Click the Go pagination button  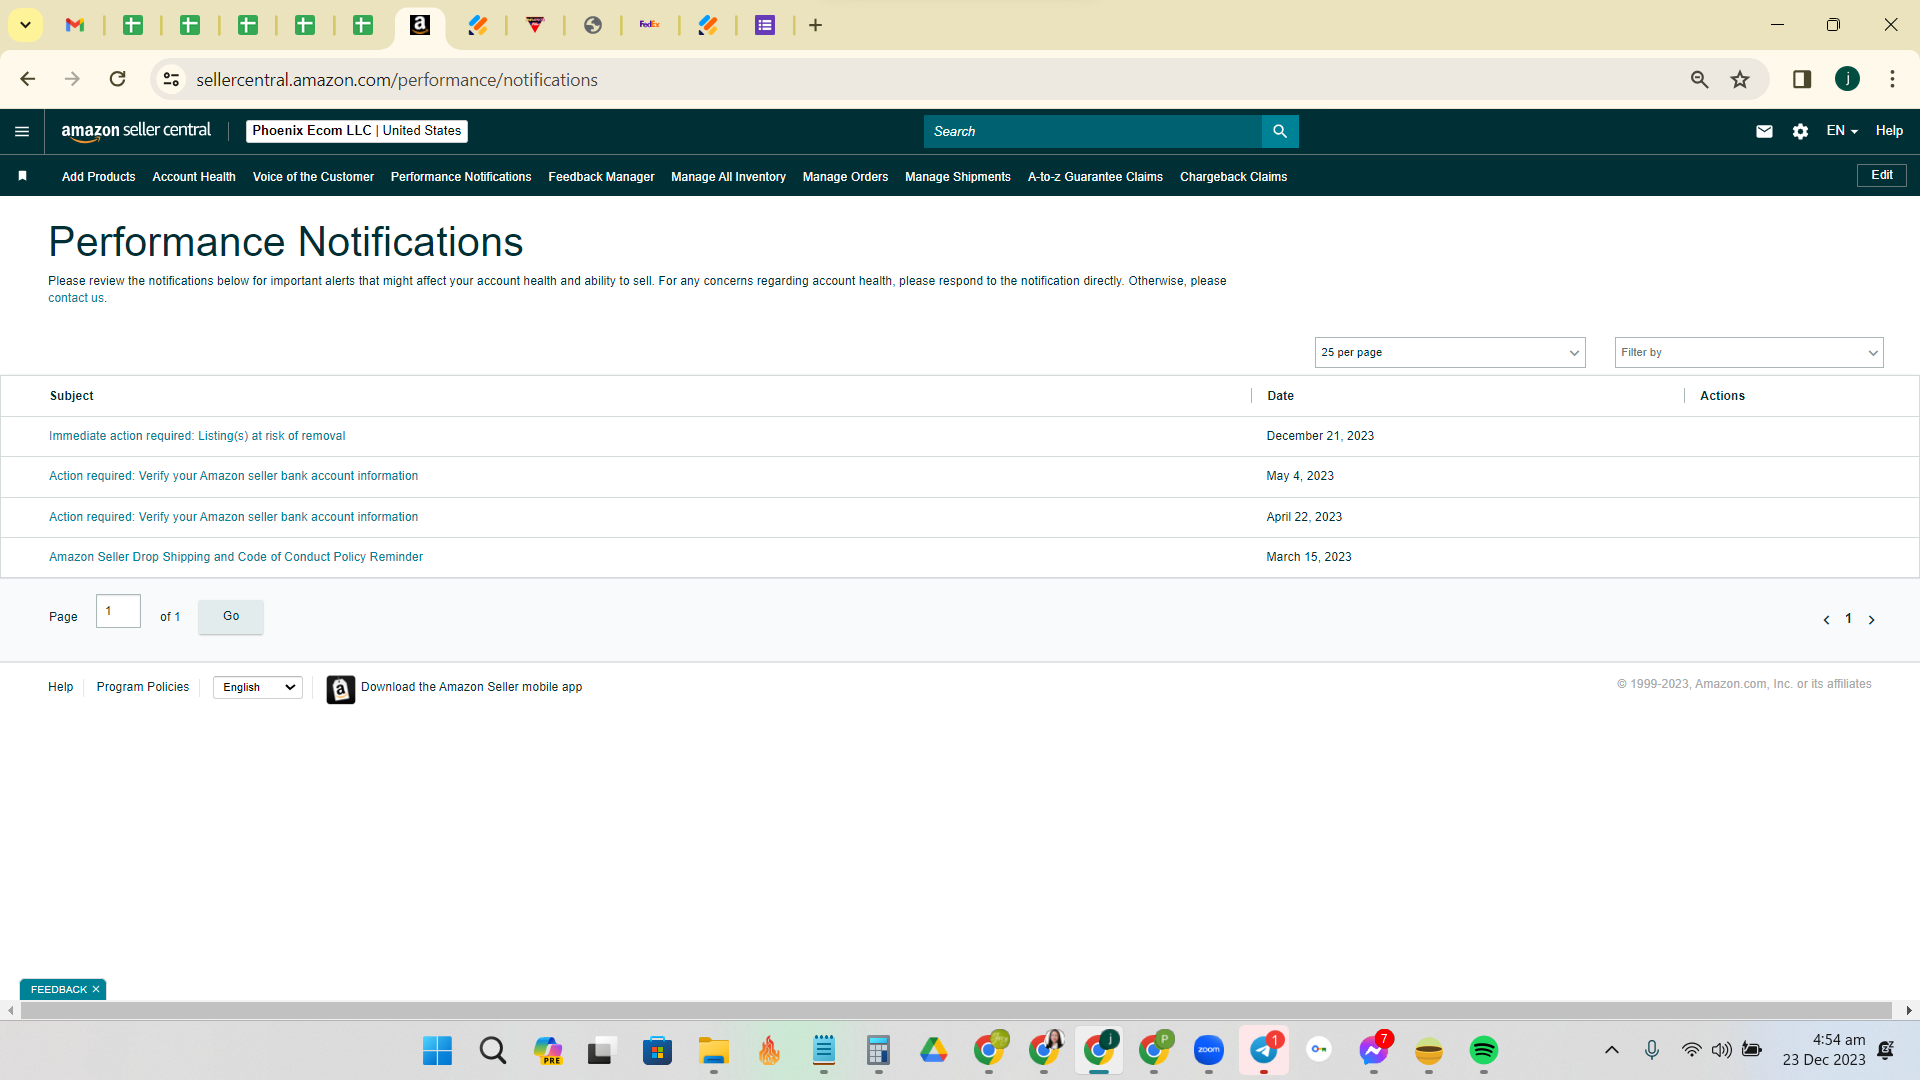(231, 616)
